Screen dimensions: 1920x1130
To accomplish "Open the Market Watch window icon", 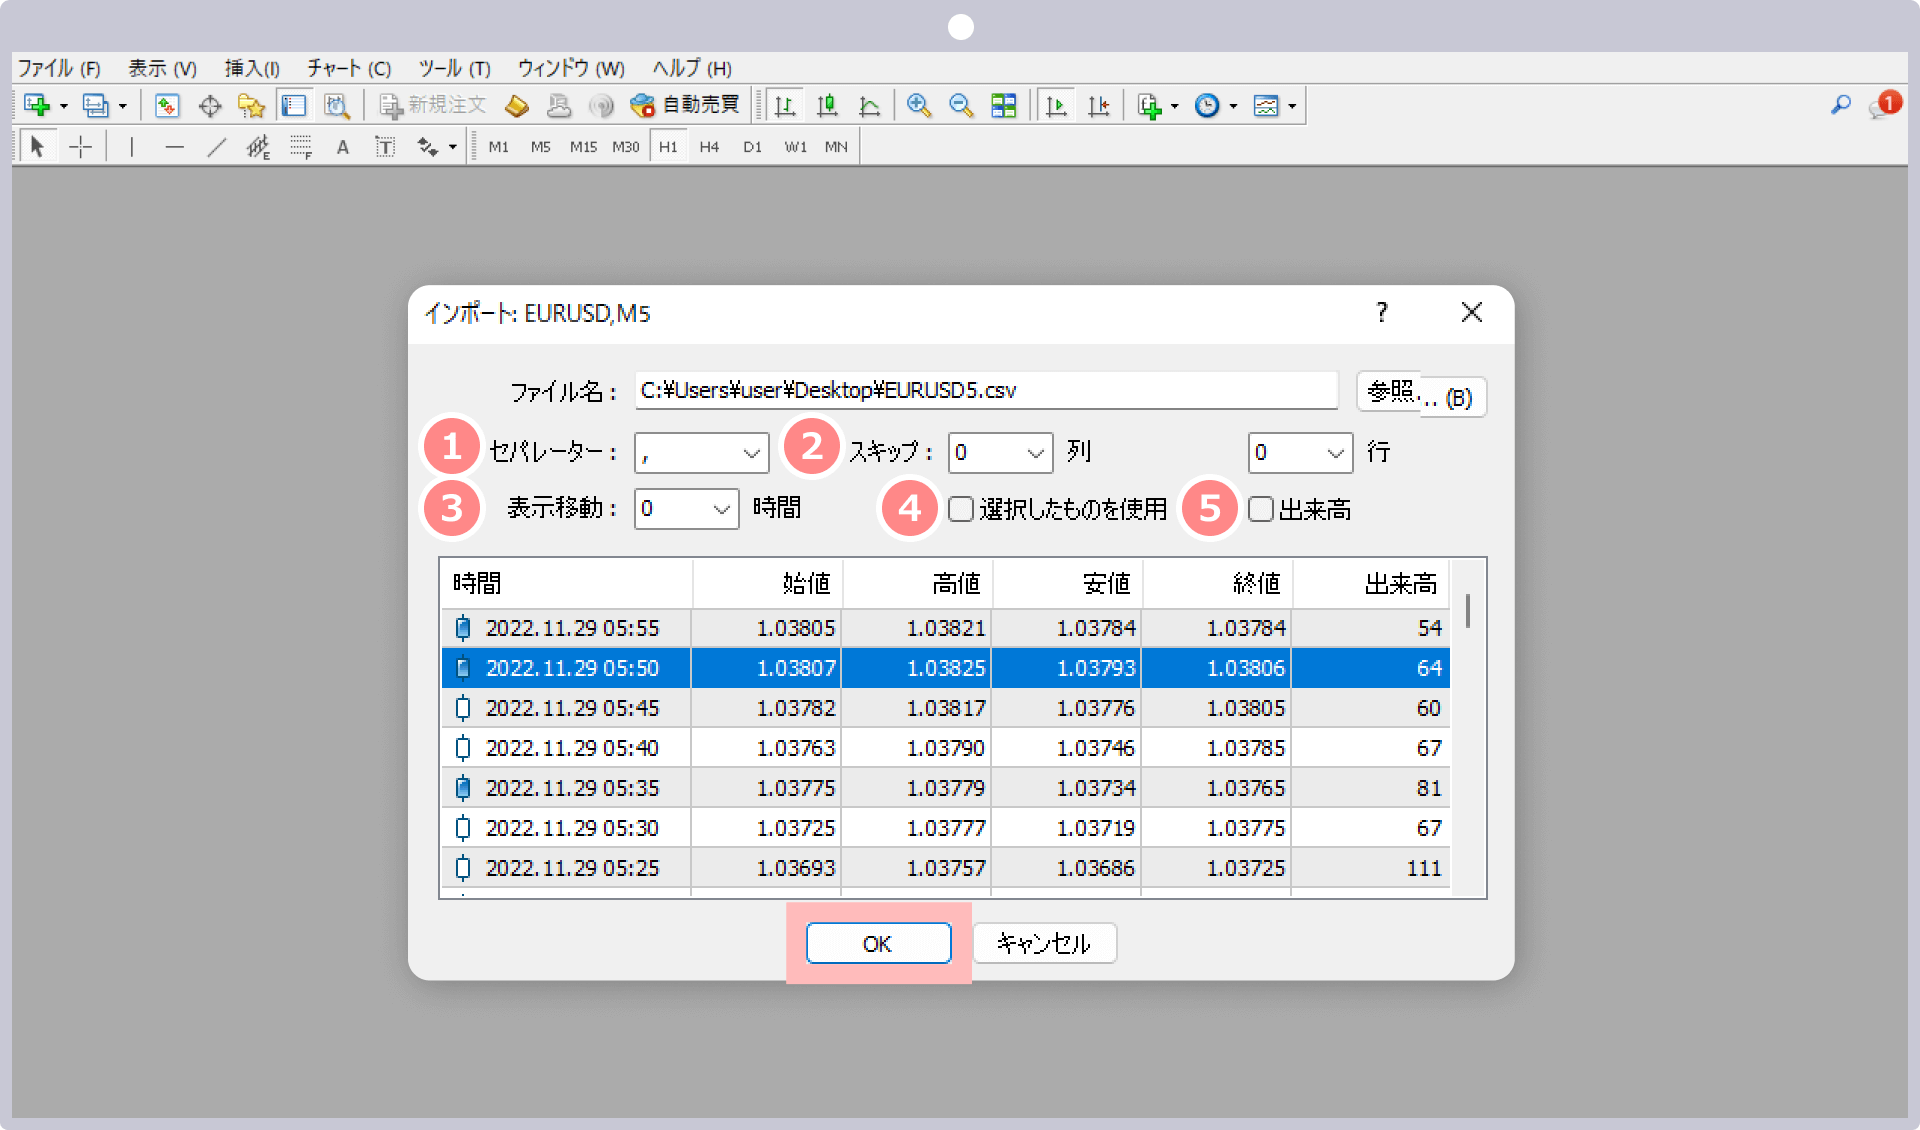I will [x=167, y=105].
